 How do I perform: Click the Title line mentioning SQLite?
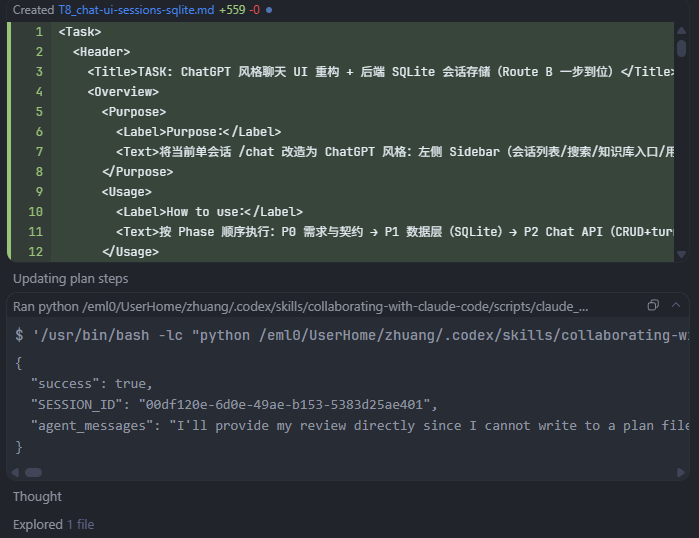[x=380, y=72]
